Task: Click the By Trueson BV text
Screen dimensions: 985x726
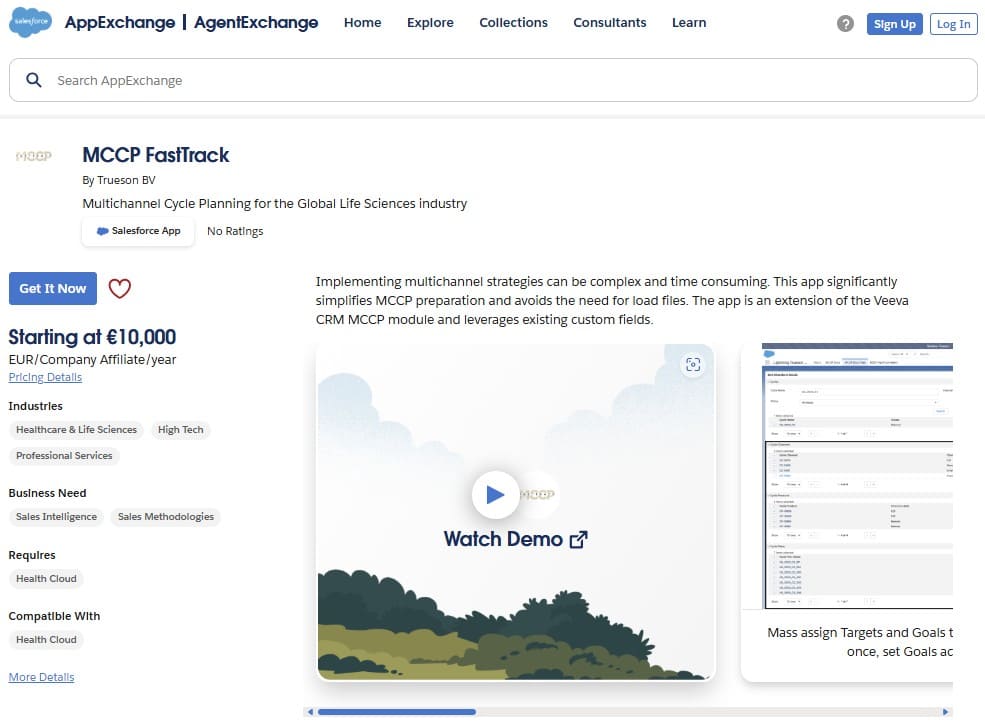Action: [119, 180]
